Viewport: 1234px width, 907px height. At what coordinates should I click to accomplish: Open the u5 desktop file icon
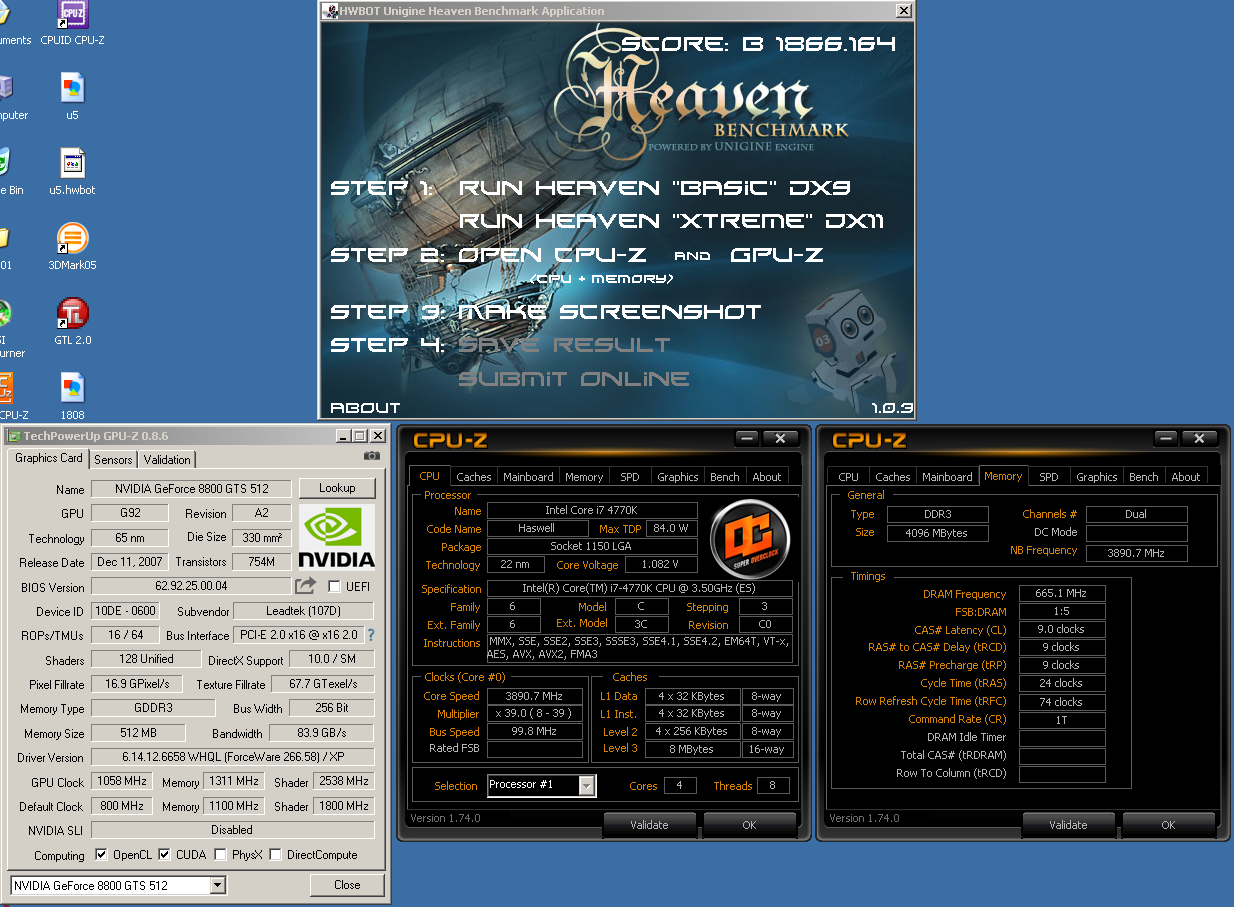[72, 88]
